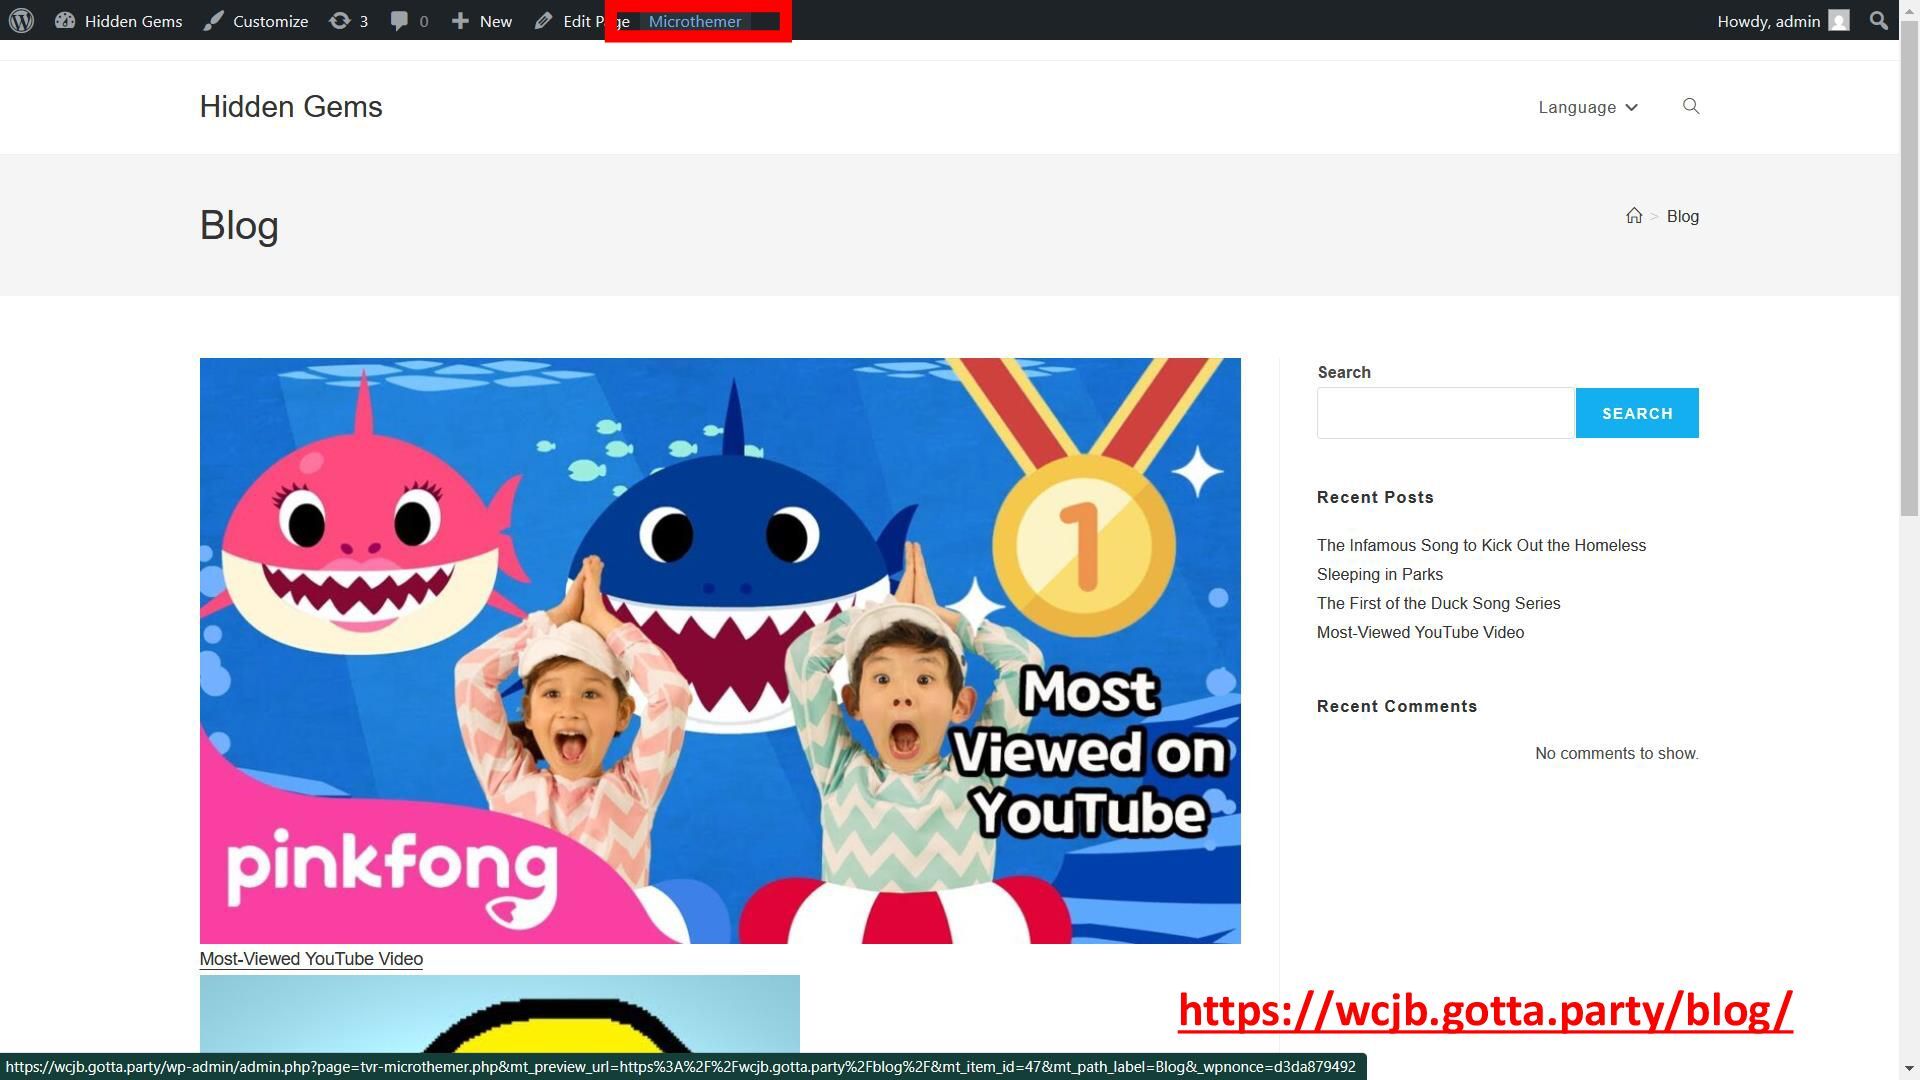Screen dimensions: 1920x1080
Task: Go to Hidden Gems site title
Action: pyautogui.click(x=291, y=107)
